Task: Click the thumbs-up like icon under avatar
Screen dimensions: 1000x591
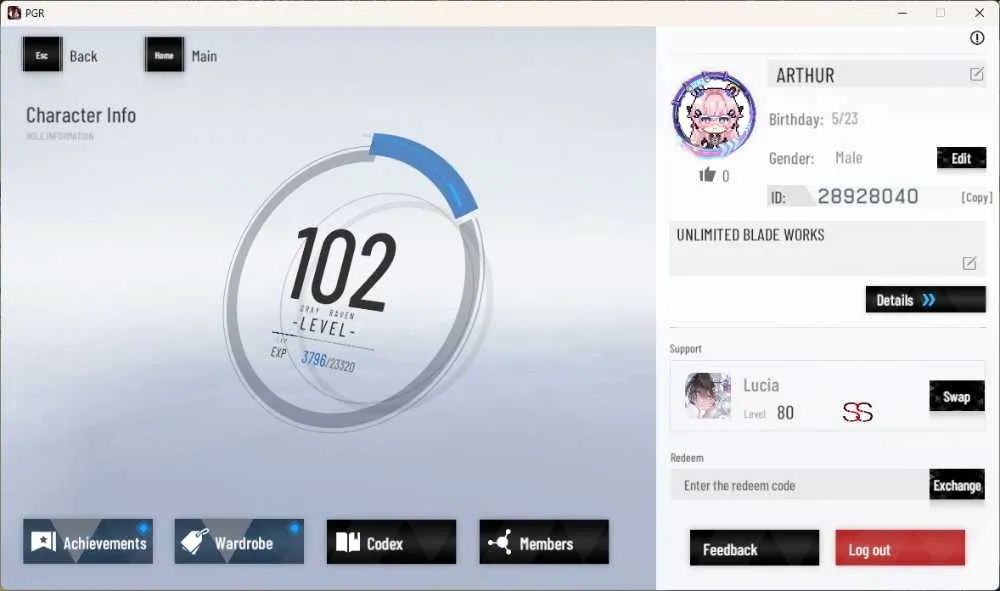Action: coord(707,175)
